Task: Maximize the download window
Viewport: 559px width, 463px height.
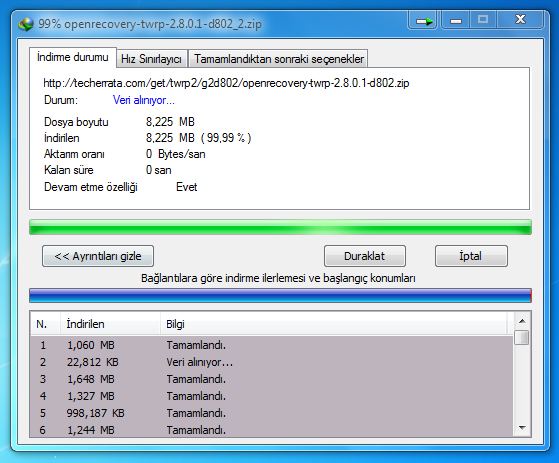Action: (483, 20)
